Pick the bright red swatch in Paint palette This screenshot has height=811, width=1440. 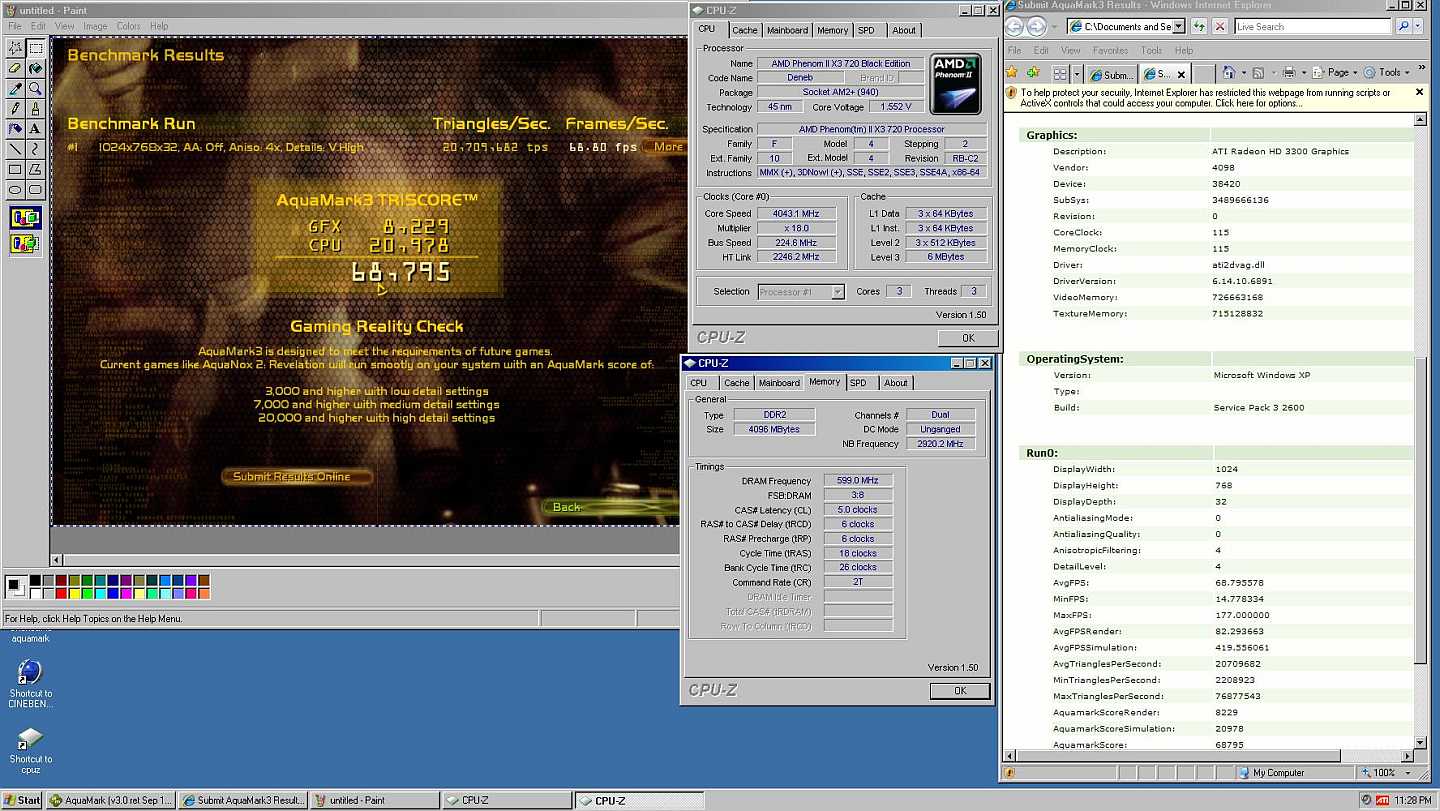[x=62, y=593]
